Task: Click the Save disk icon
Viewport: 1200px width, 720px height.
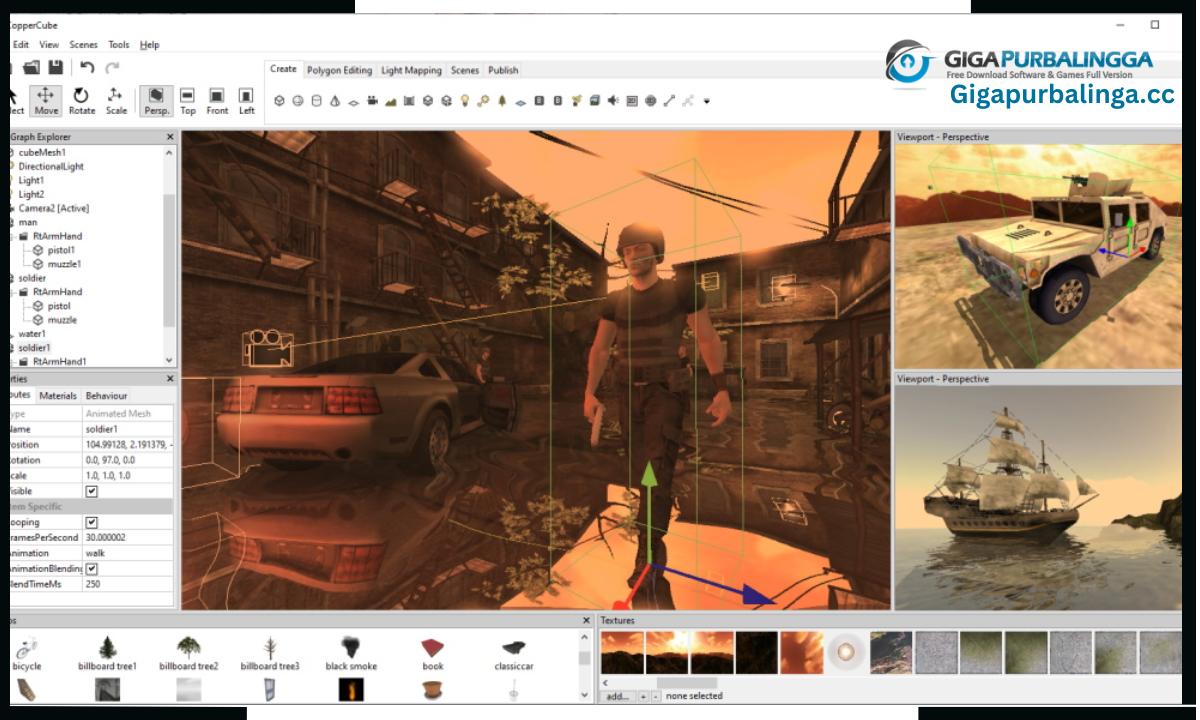Action: 55,67
